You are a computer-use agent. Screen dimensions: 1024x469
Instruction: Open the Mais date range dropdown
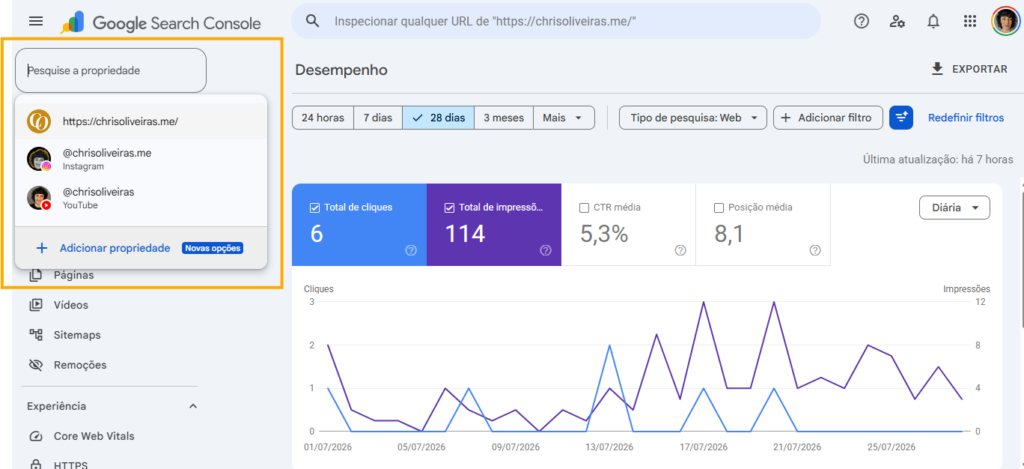click(x=564, y=118)
